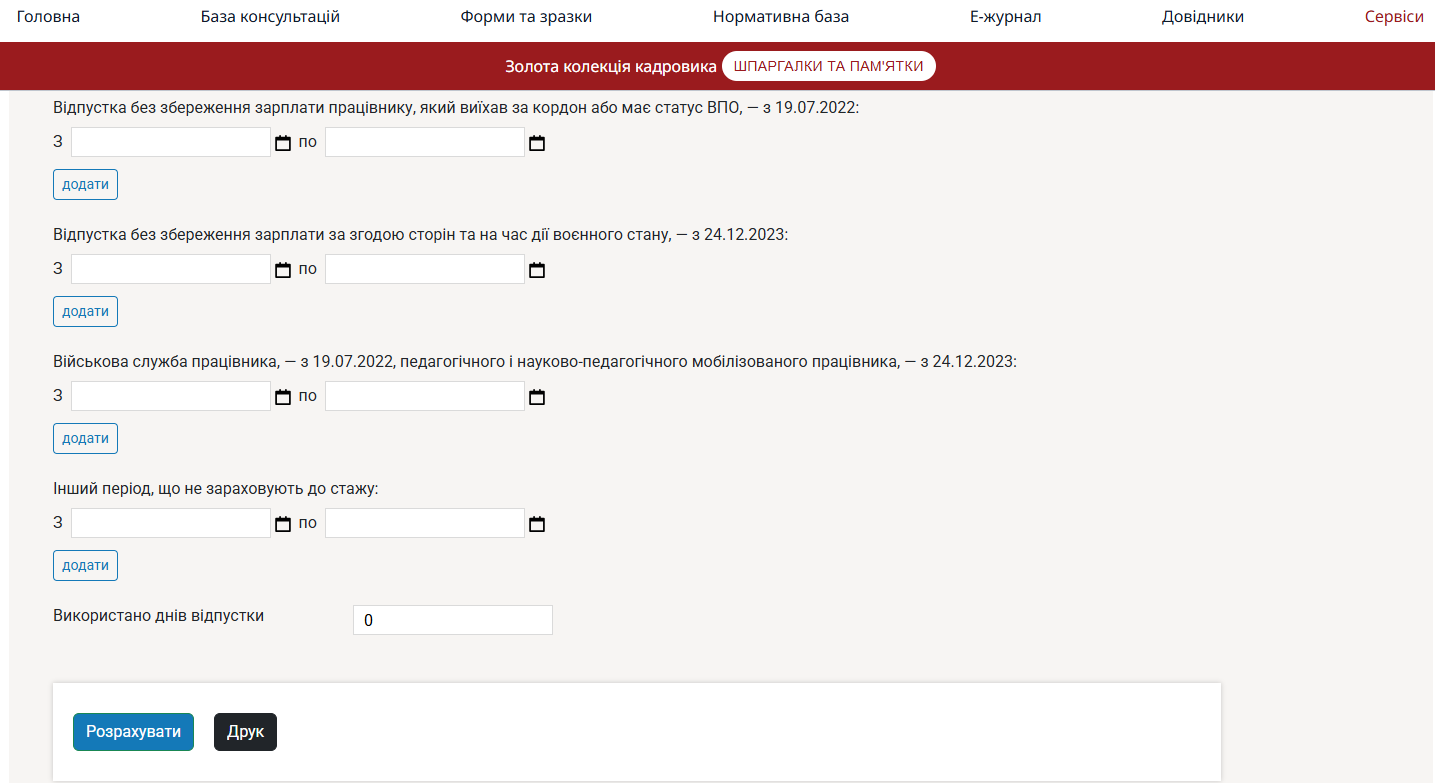Screen dimensions: 1435x783
Task: Focus the 'Використано днів відпустки' input field
Action: point(452,620)
